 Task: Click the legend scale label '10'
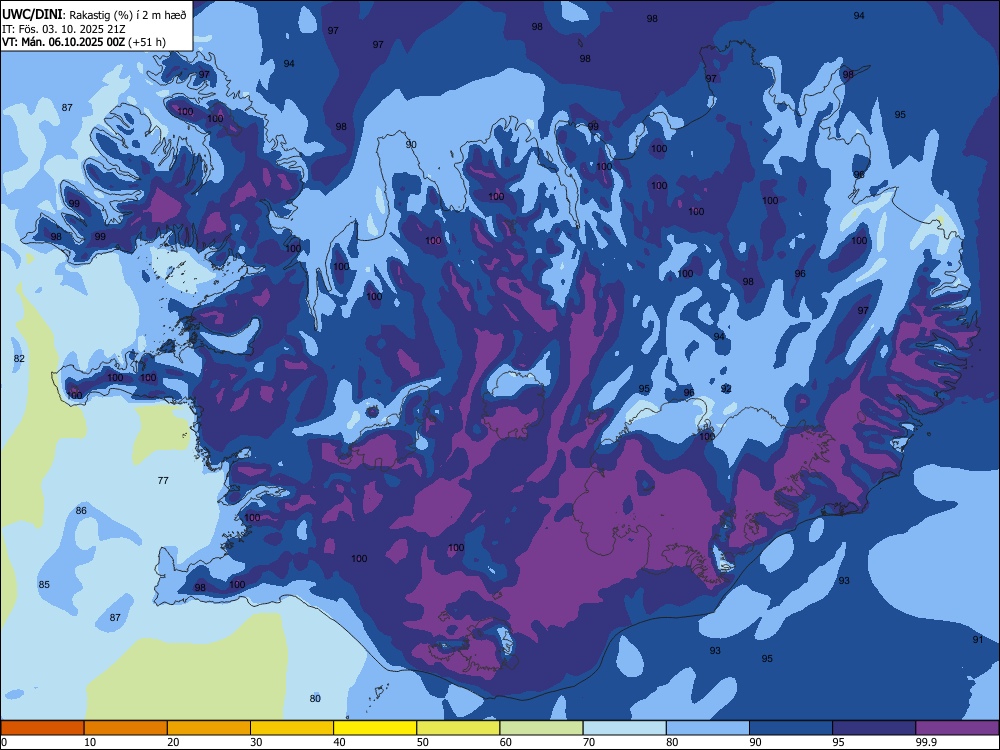pos(90,742)
